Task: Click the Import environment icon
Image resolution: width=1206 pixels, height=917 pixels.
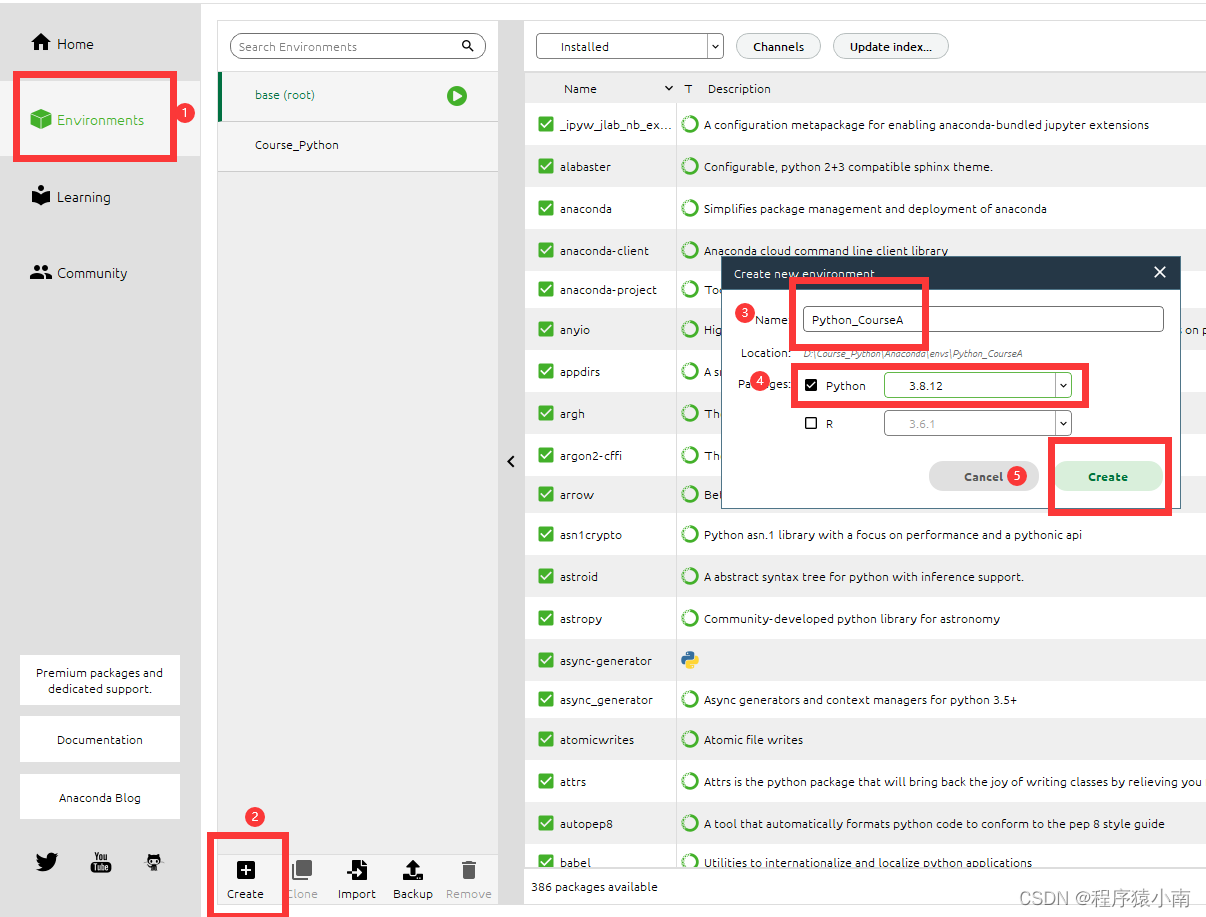Action: click(357, 870)
